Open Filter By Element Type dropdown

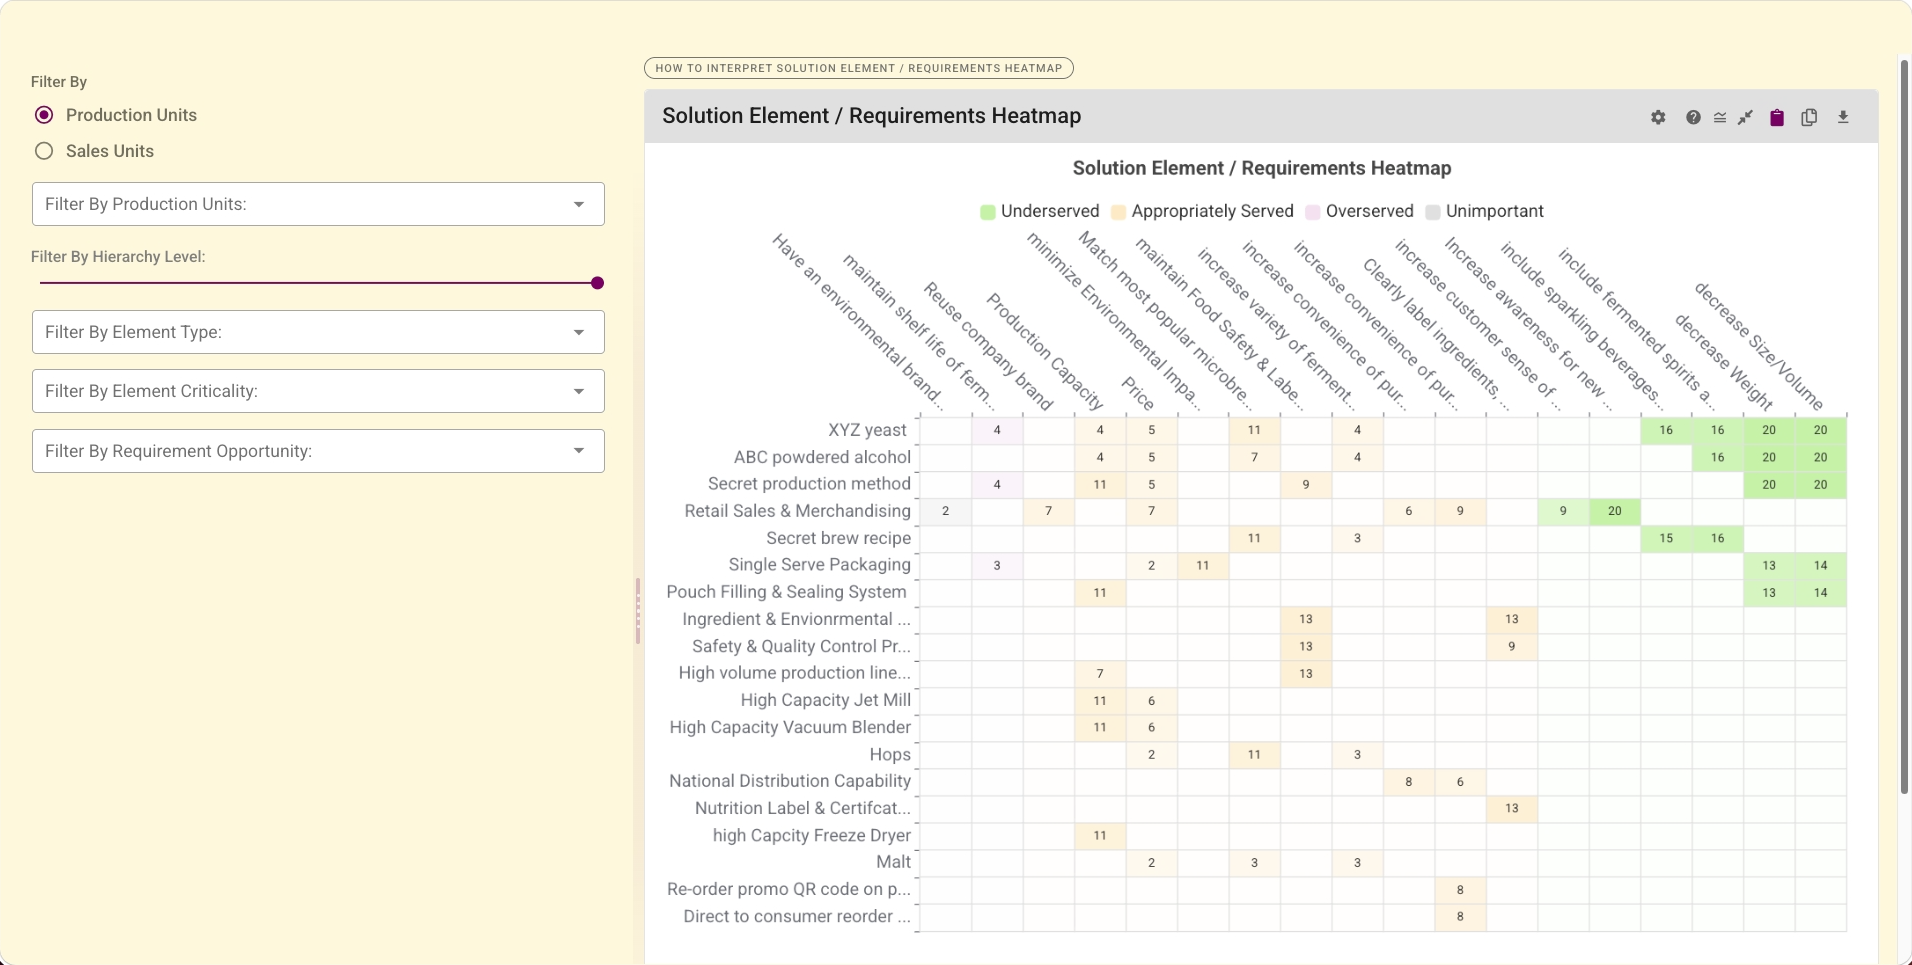pos(318,332)
